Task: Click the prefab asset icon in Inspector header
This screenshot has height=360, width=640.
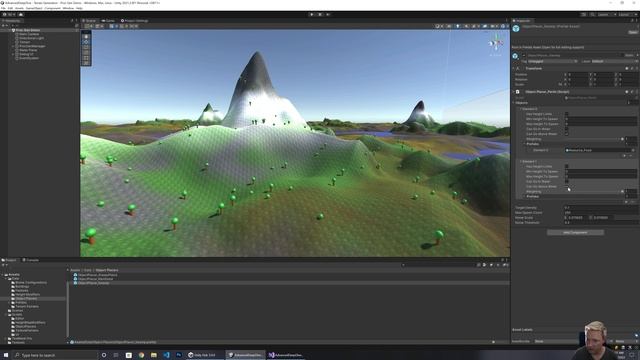Action: click(516, 28)
